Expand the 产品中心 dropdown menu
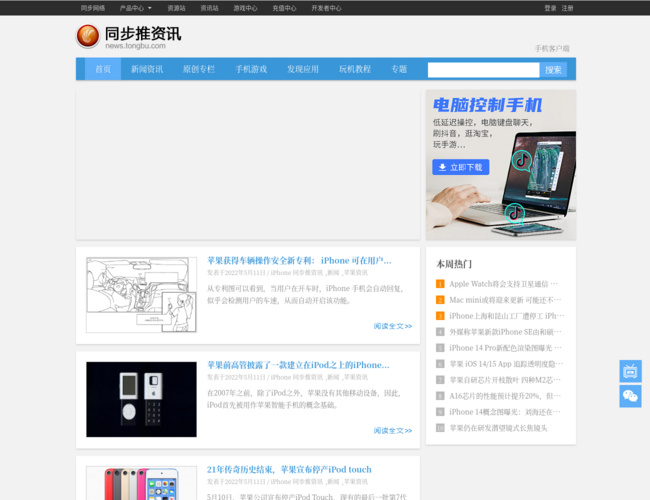Image resolution: width=650 pixels, height=500 pixels. pos(136,8)
